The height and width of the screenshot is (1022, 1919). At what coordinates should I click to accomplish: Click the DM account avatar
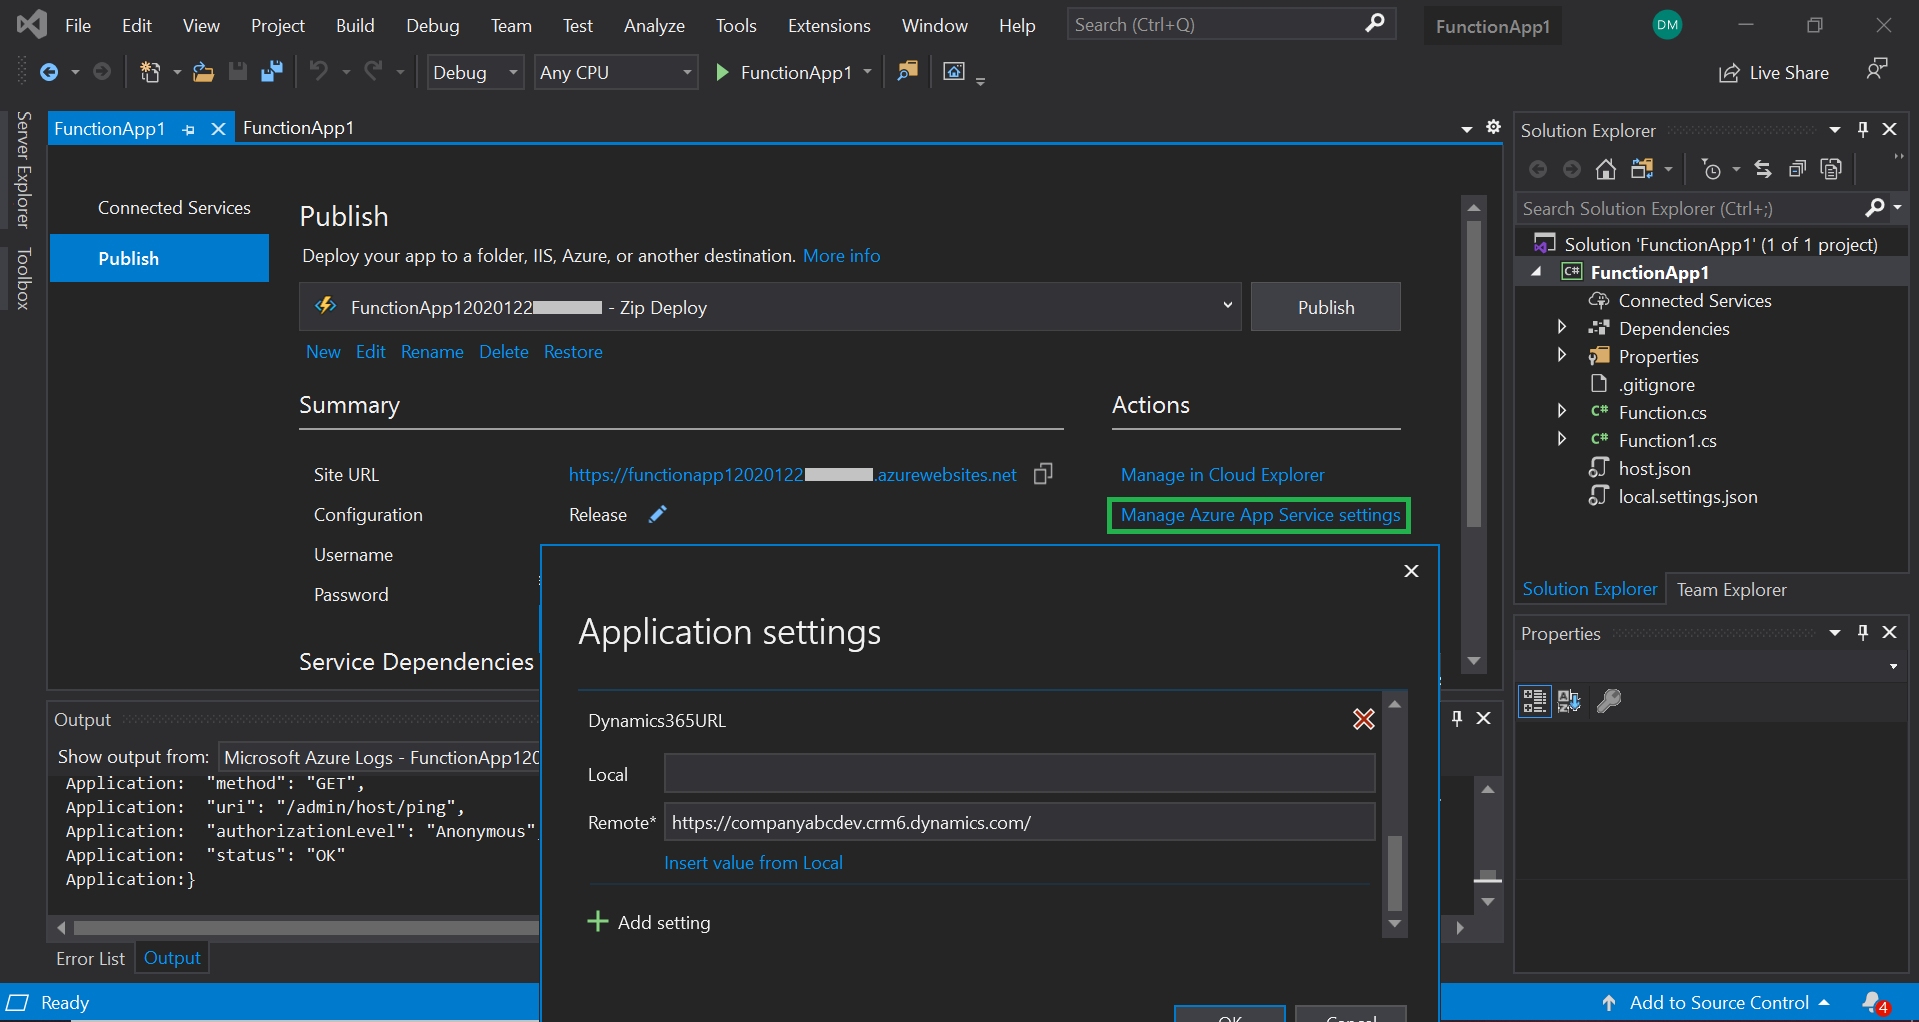coord(1667,25)
